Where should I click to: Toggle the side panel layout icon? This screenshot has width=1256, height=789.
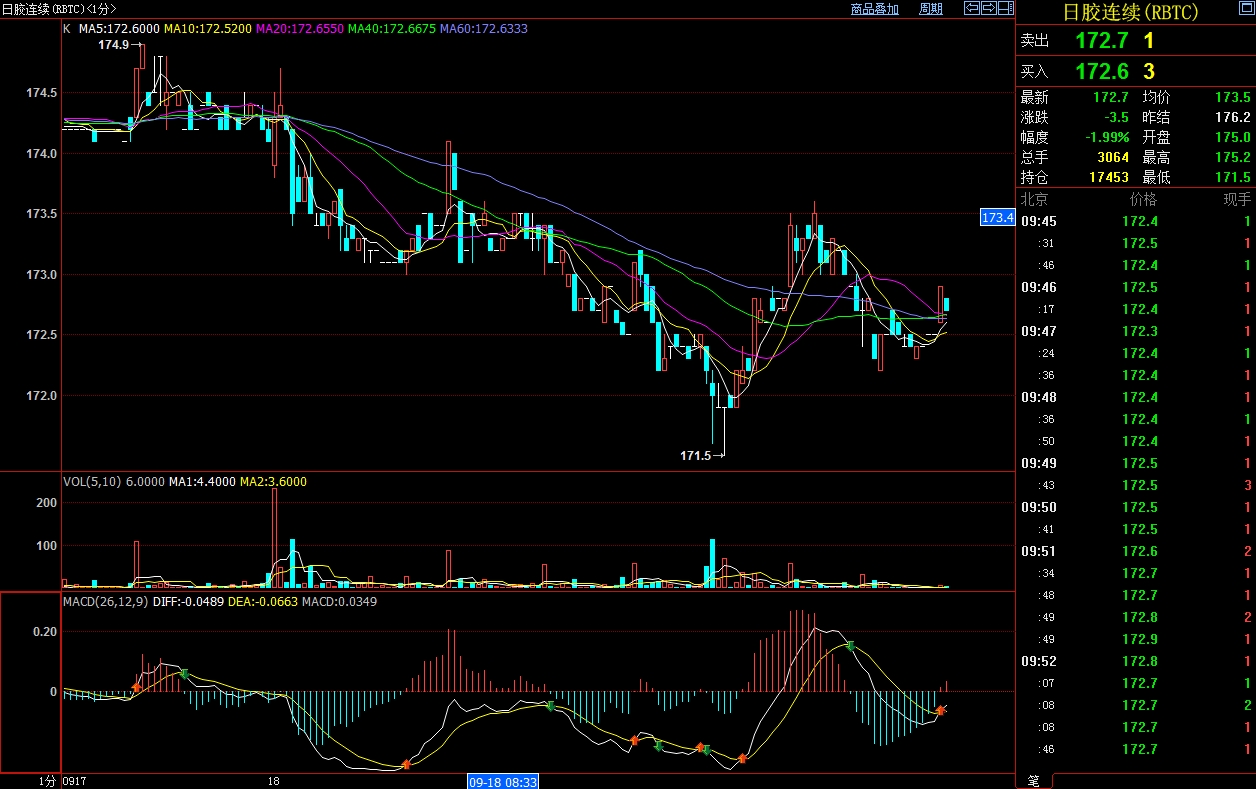1005,9
